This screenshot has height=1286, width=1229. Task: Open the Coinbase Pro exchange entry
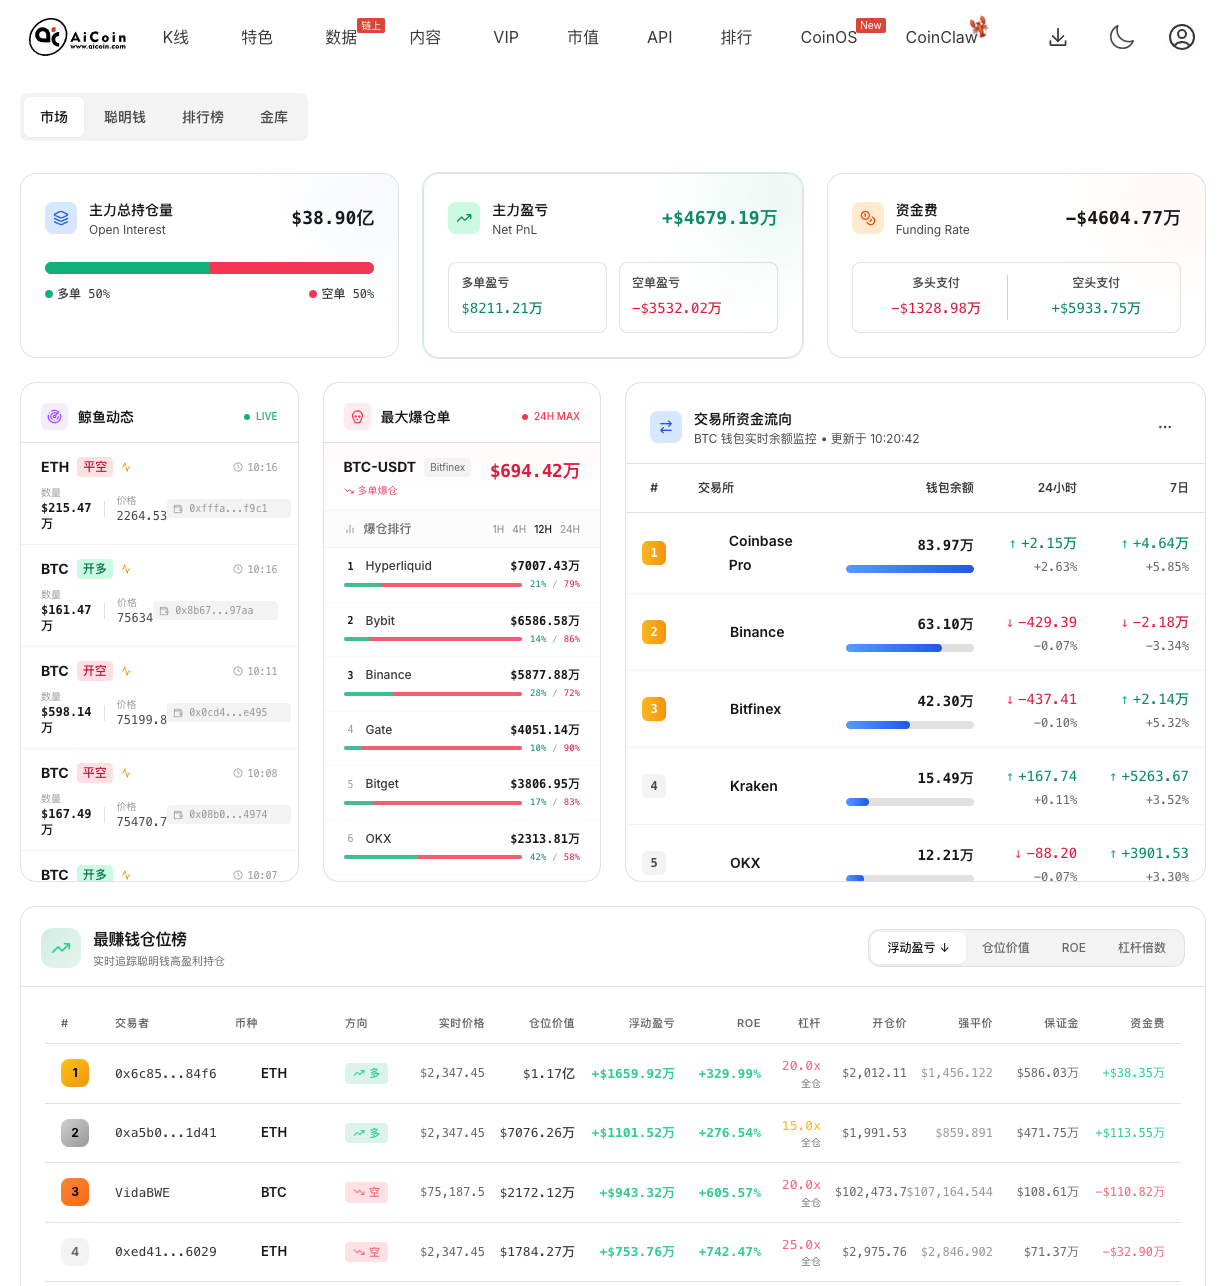[x=760, y=553]
